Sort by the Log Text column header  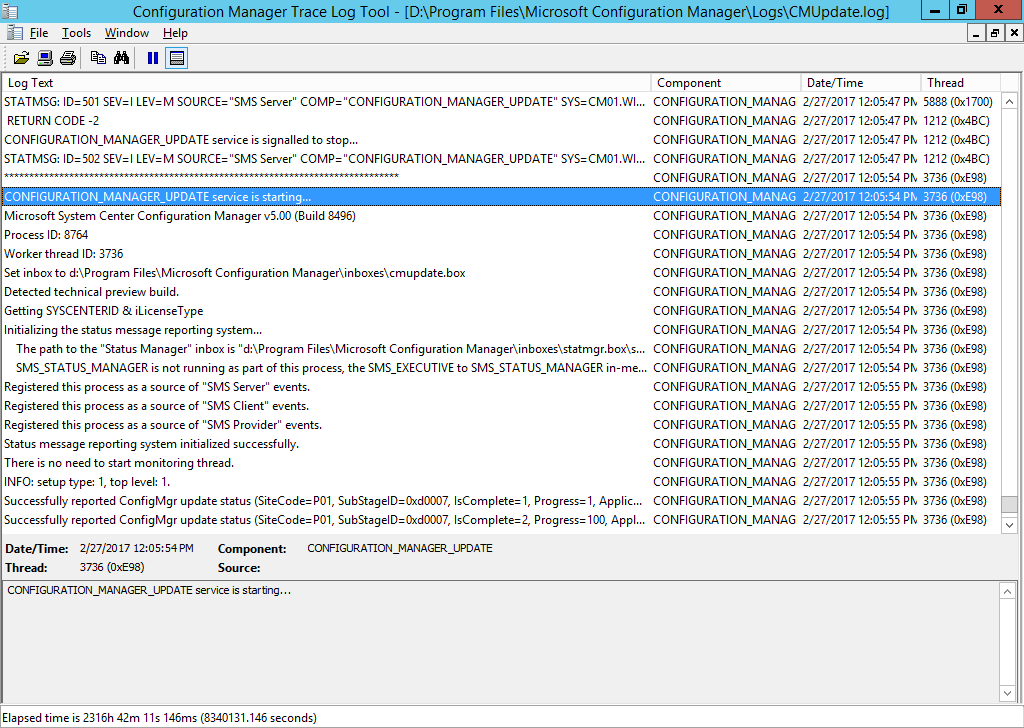click(327, 83)
